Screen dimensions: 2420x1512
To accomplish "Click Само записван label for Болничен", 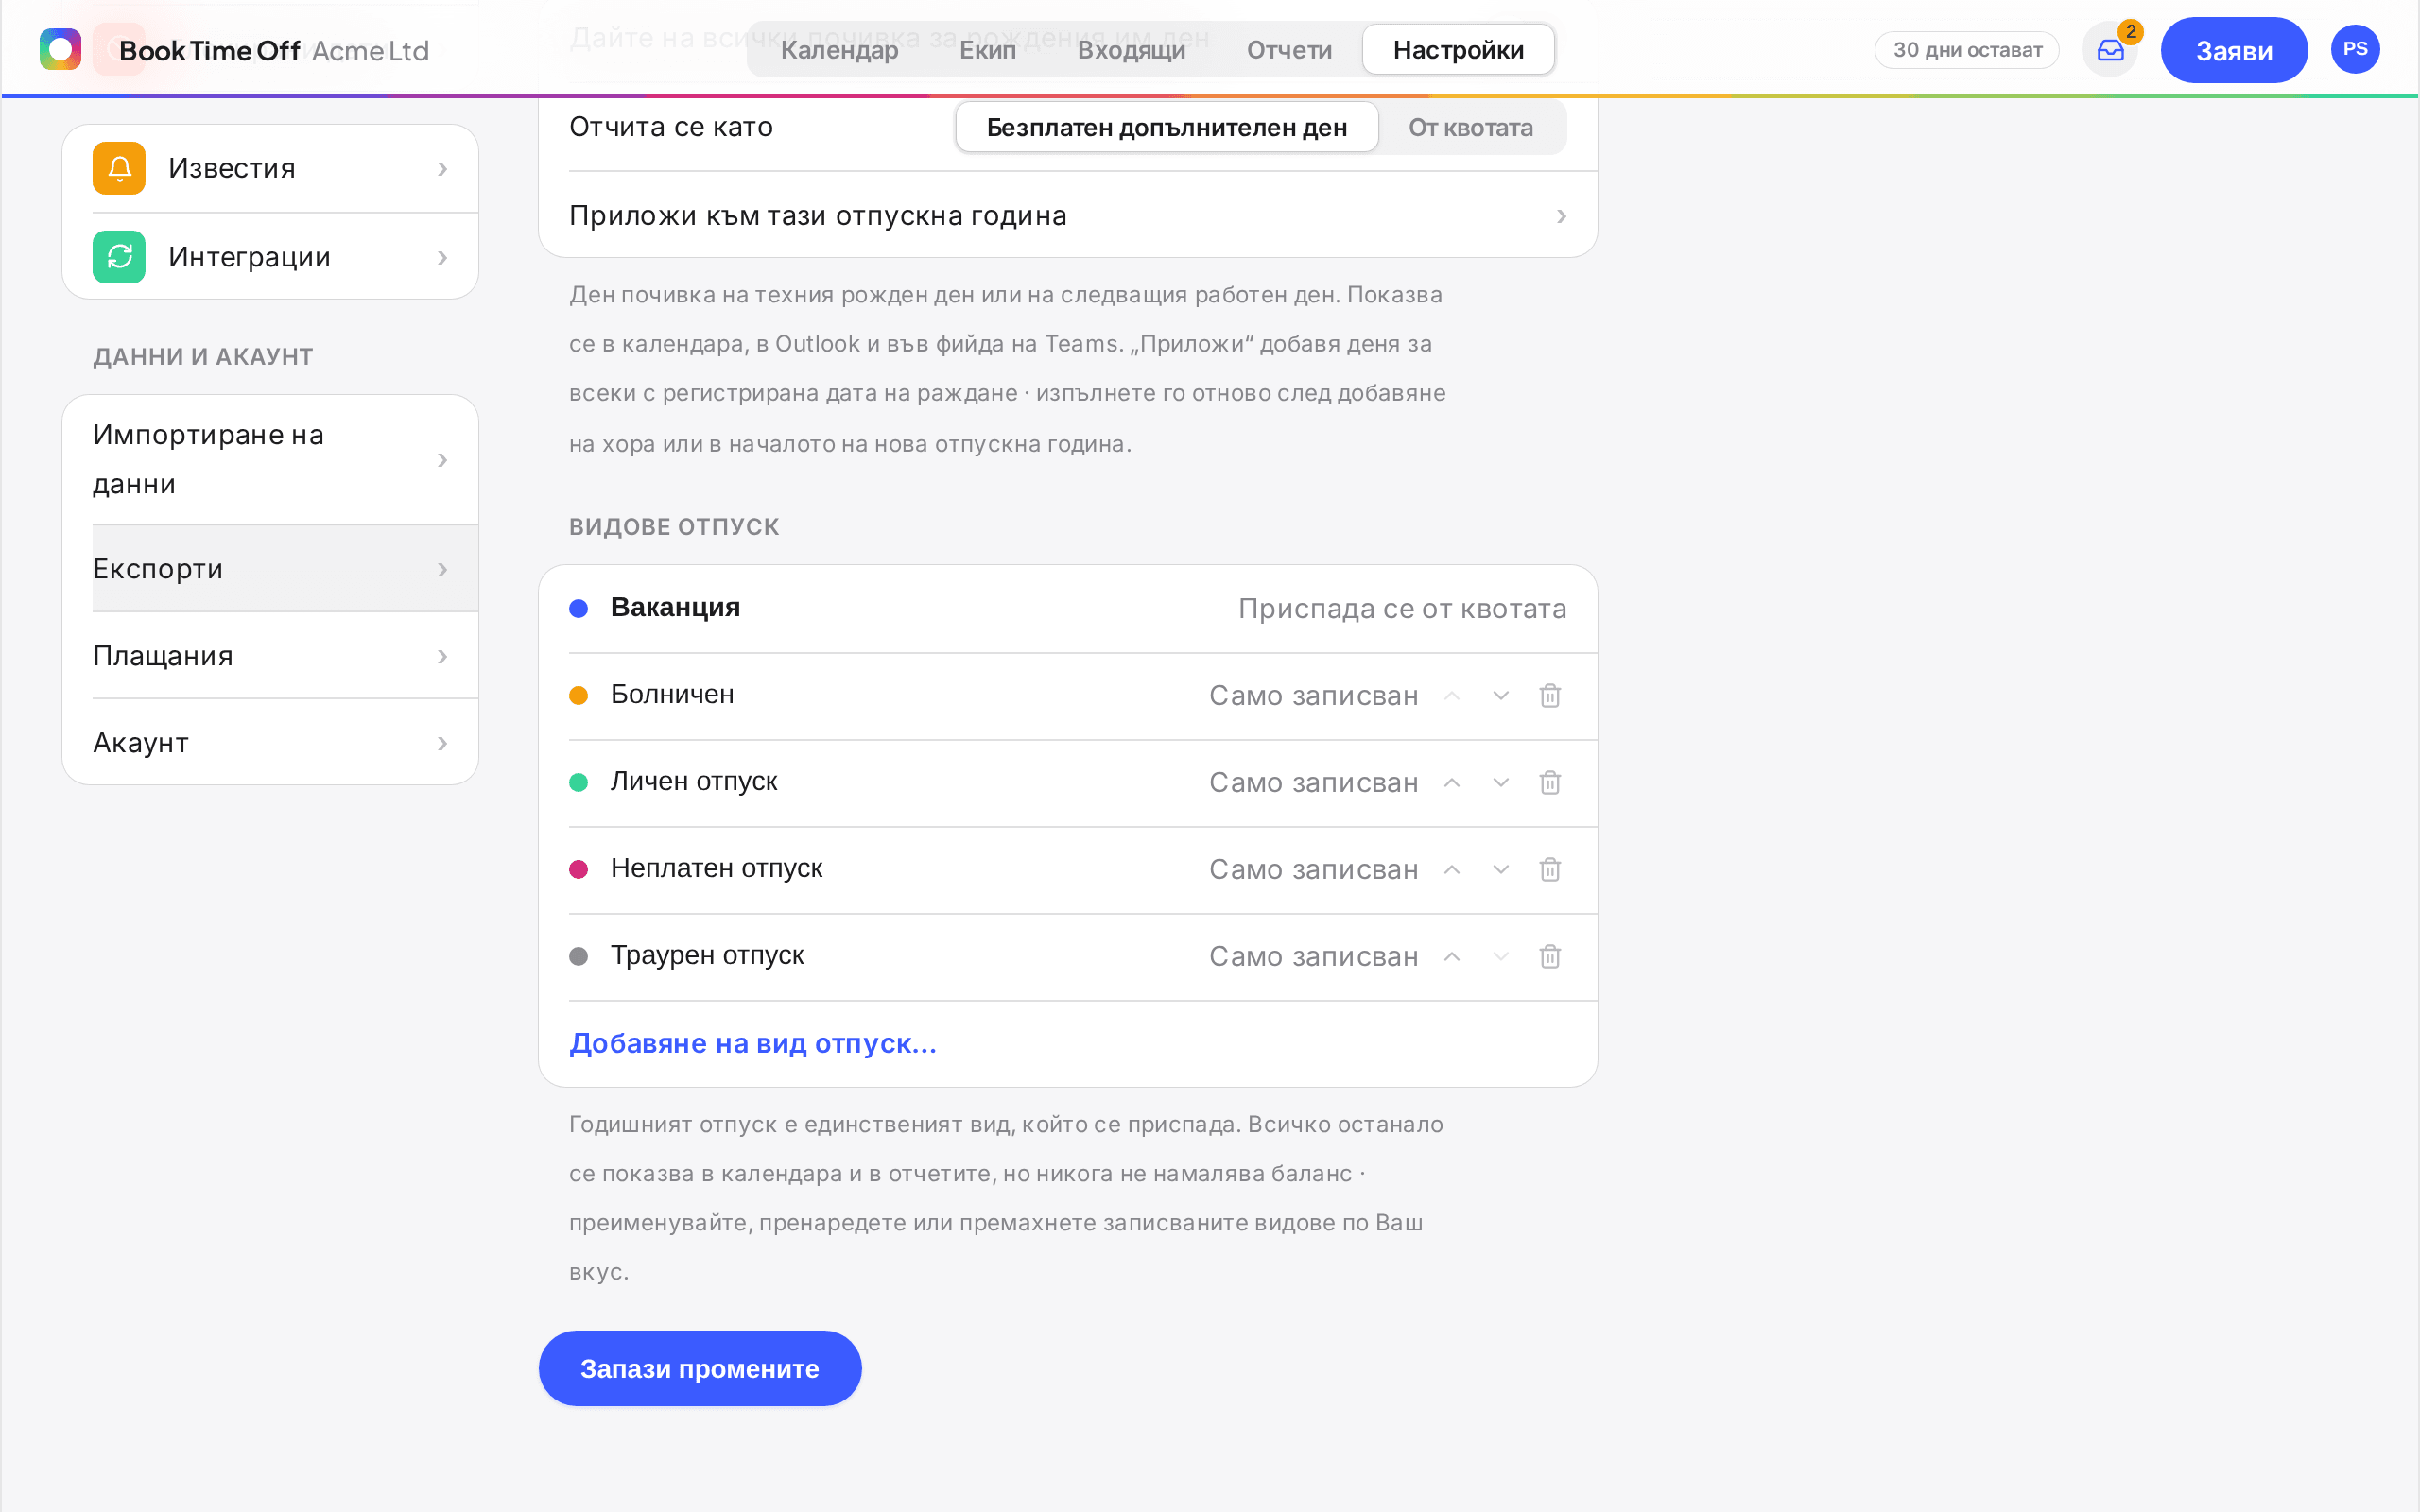I will (1313, 695).
